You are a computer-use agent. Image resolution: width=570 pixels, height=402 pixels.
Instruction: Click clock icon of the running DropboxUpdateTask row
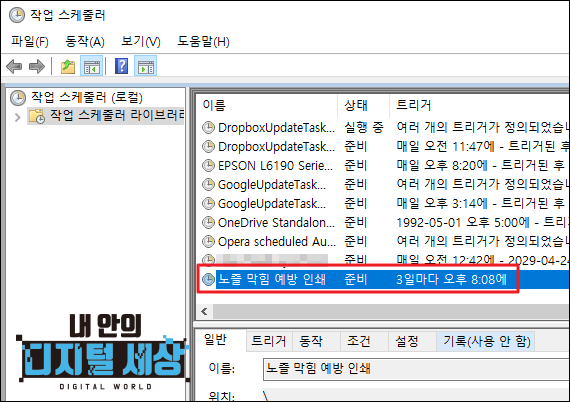[208, 127]
